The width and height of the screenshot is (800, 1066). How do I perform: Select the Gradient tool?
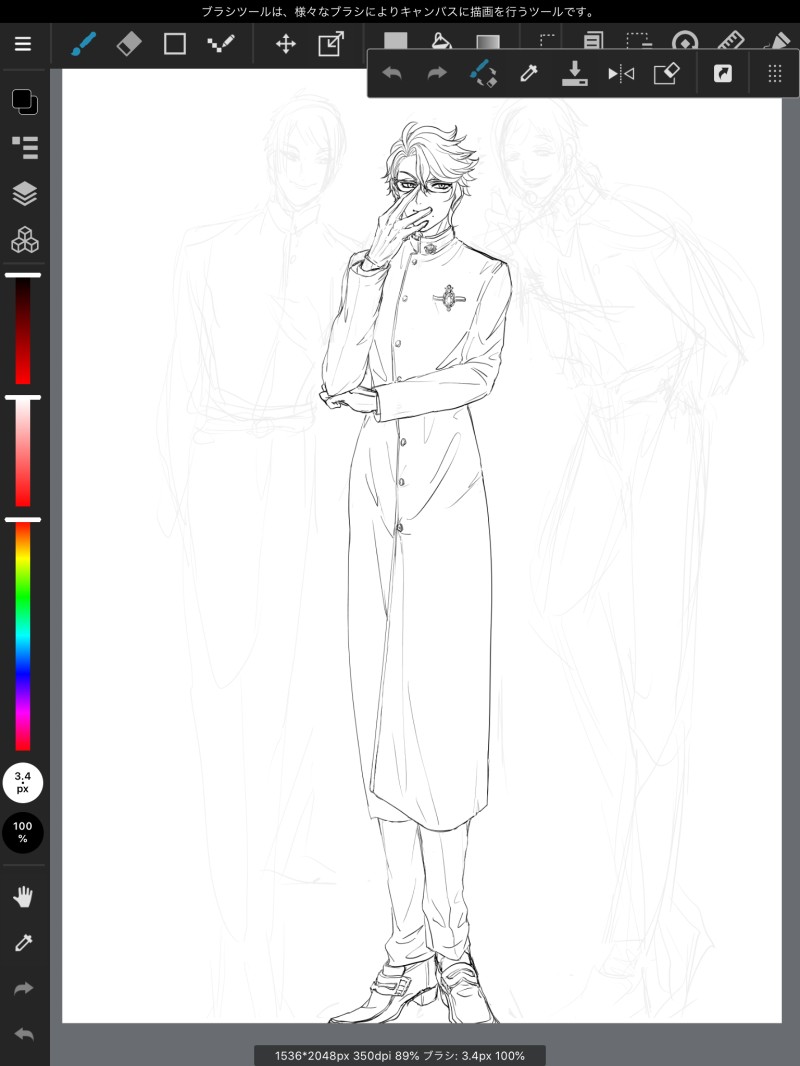[487, 41]
